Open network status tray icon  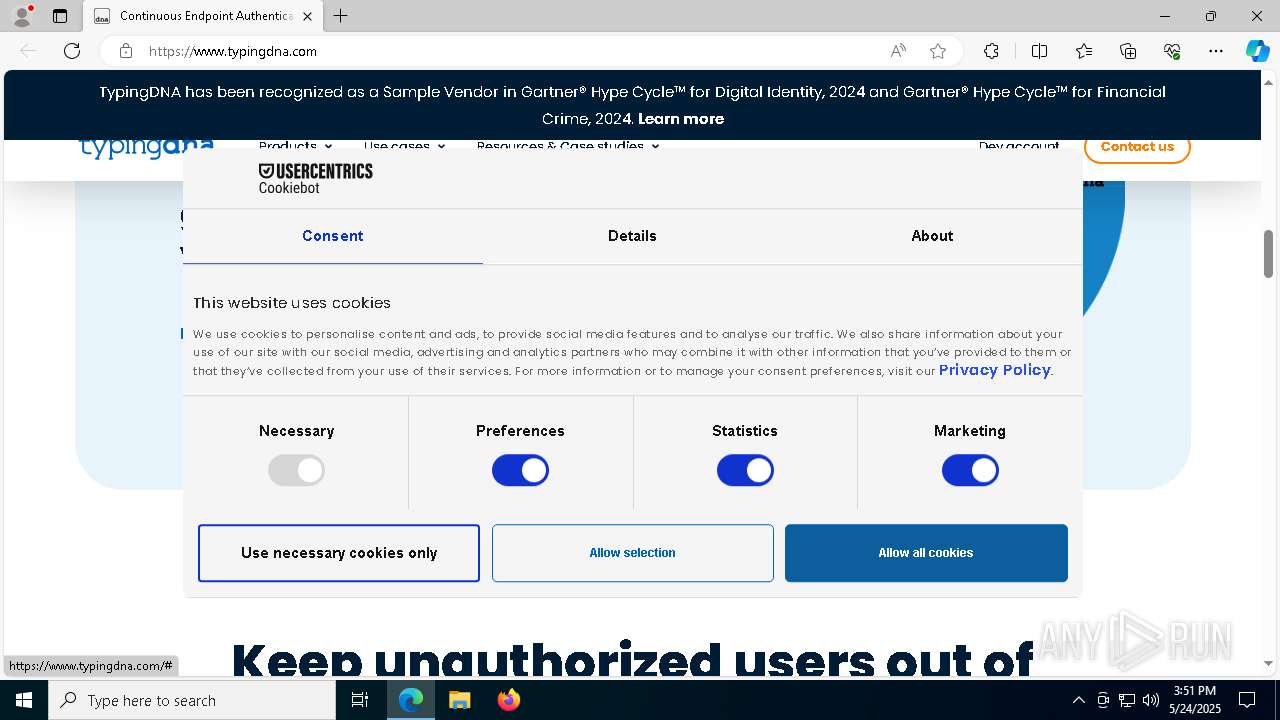click(x=1127, y=700)
